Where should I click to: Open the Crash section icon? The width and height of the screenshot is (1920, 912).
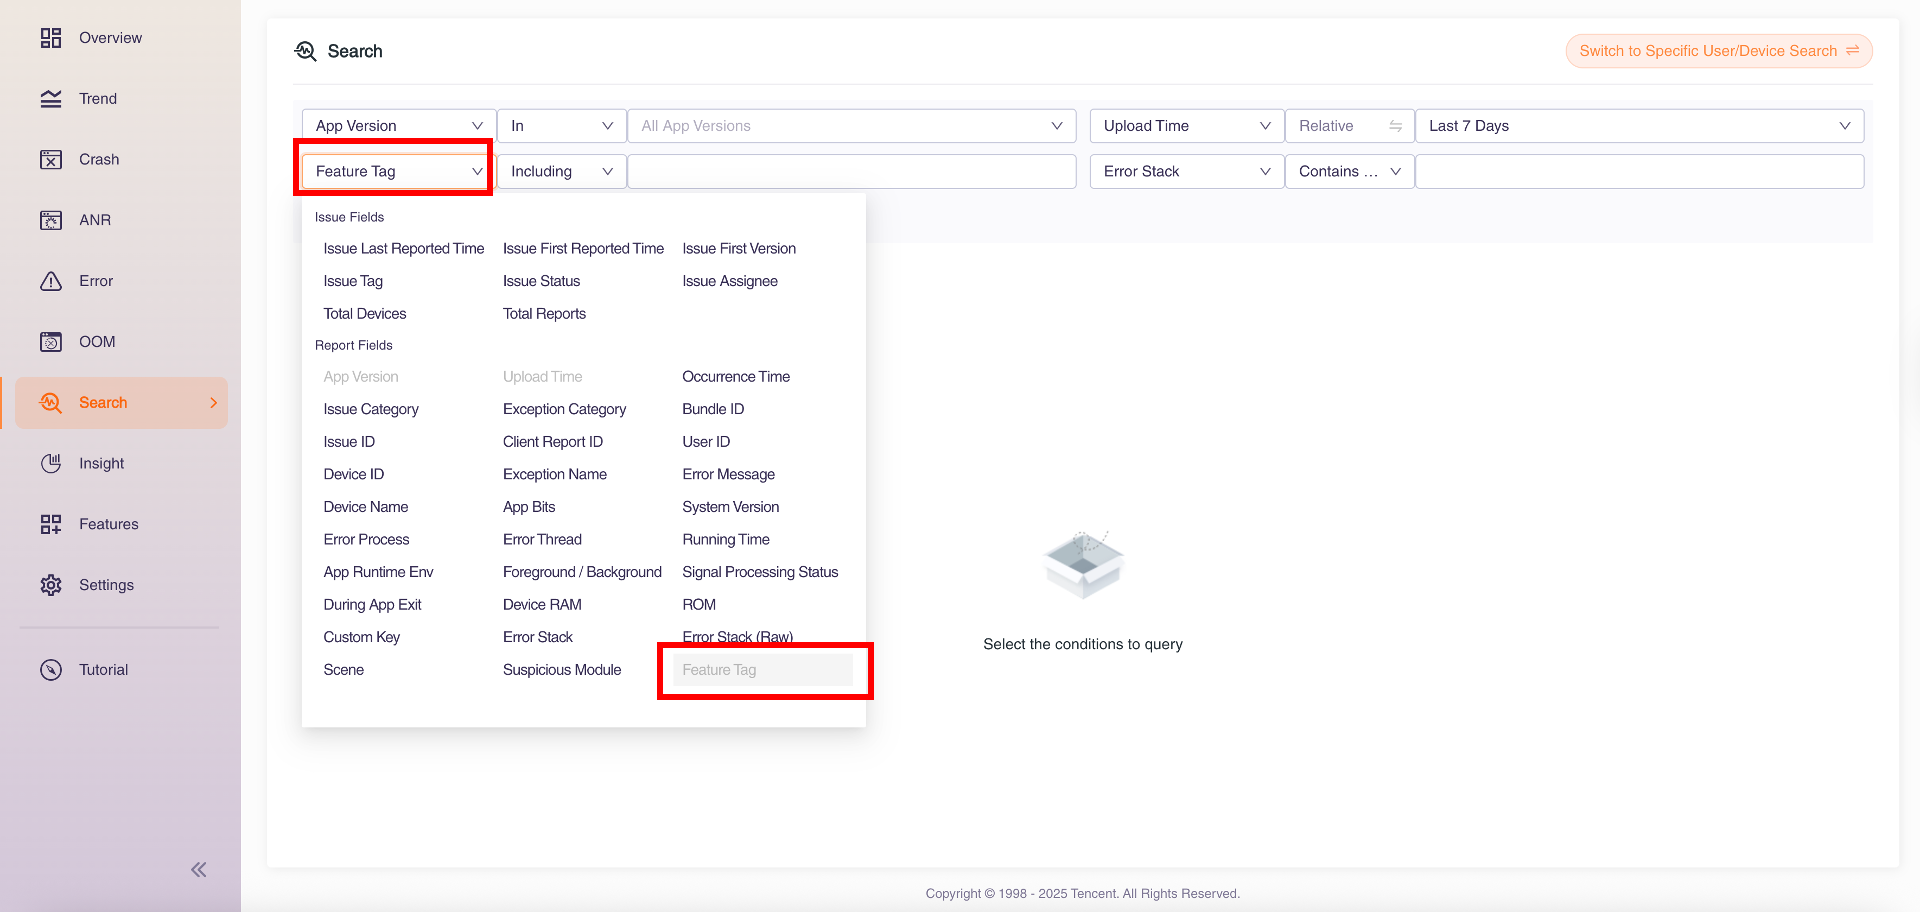coord(51,160)
